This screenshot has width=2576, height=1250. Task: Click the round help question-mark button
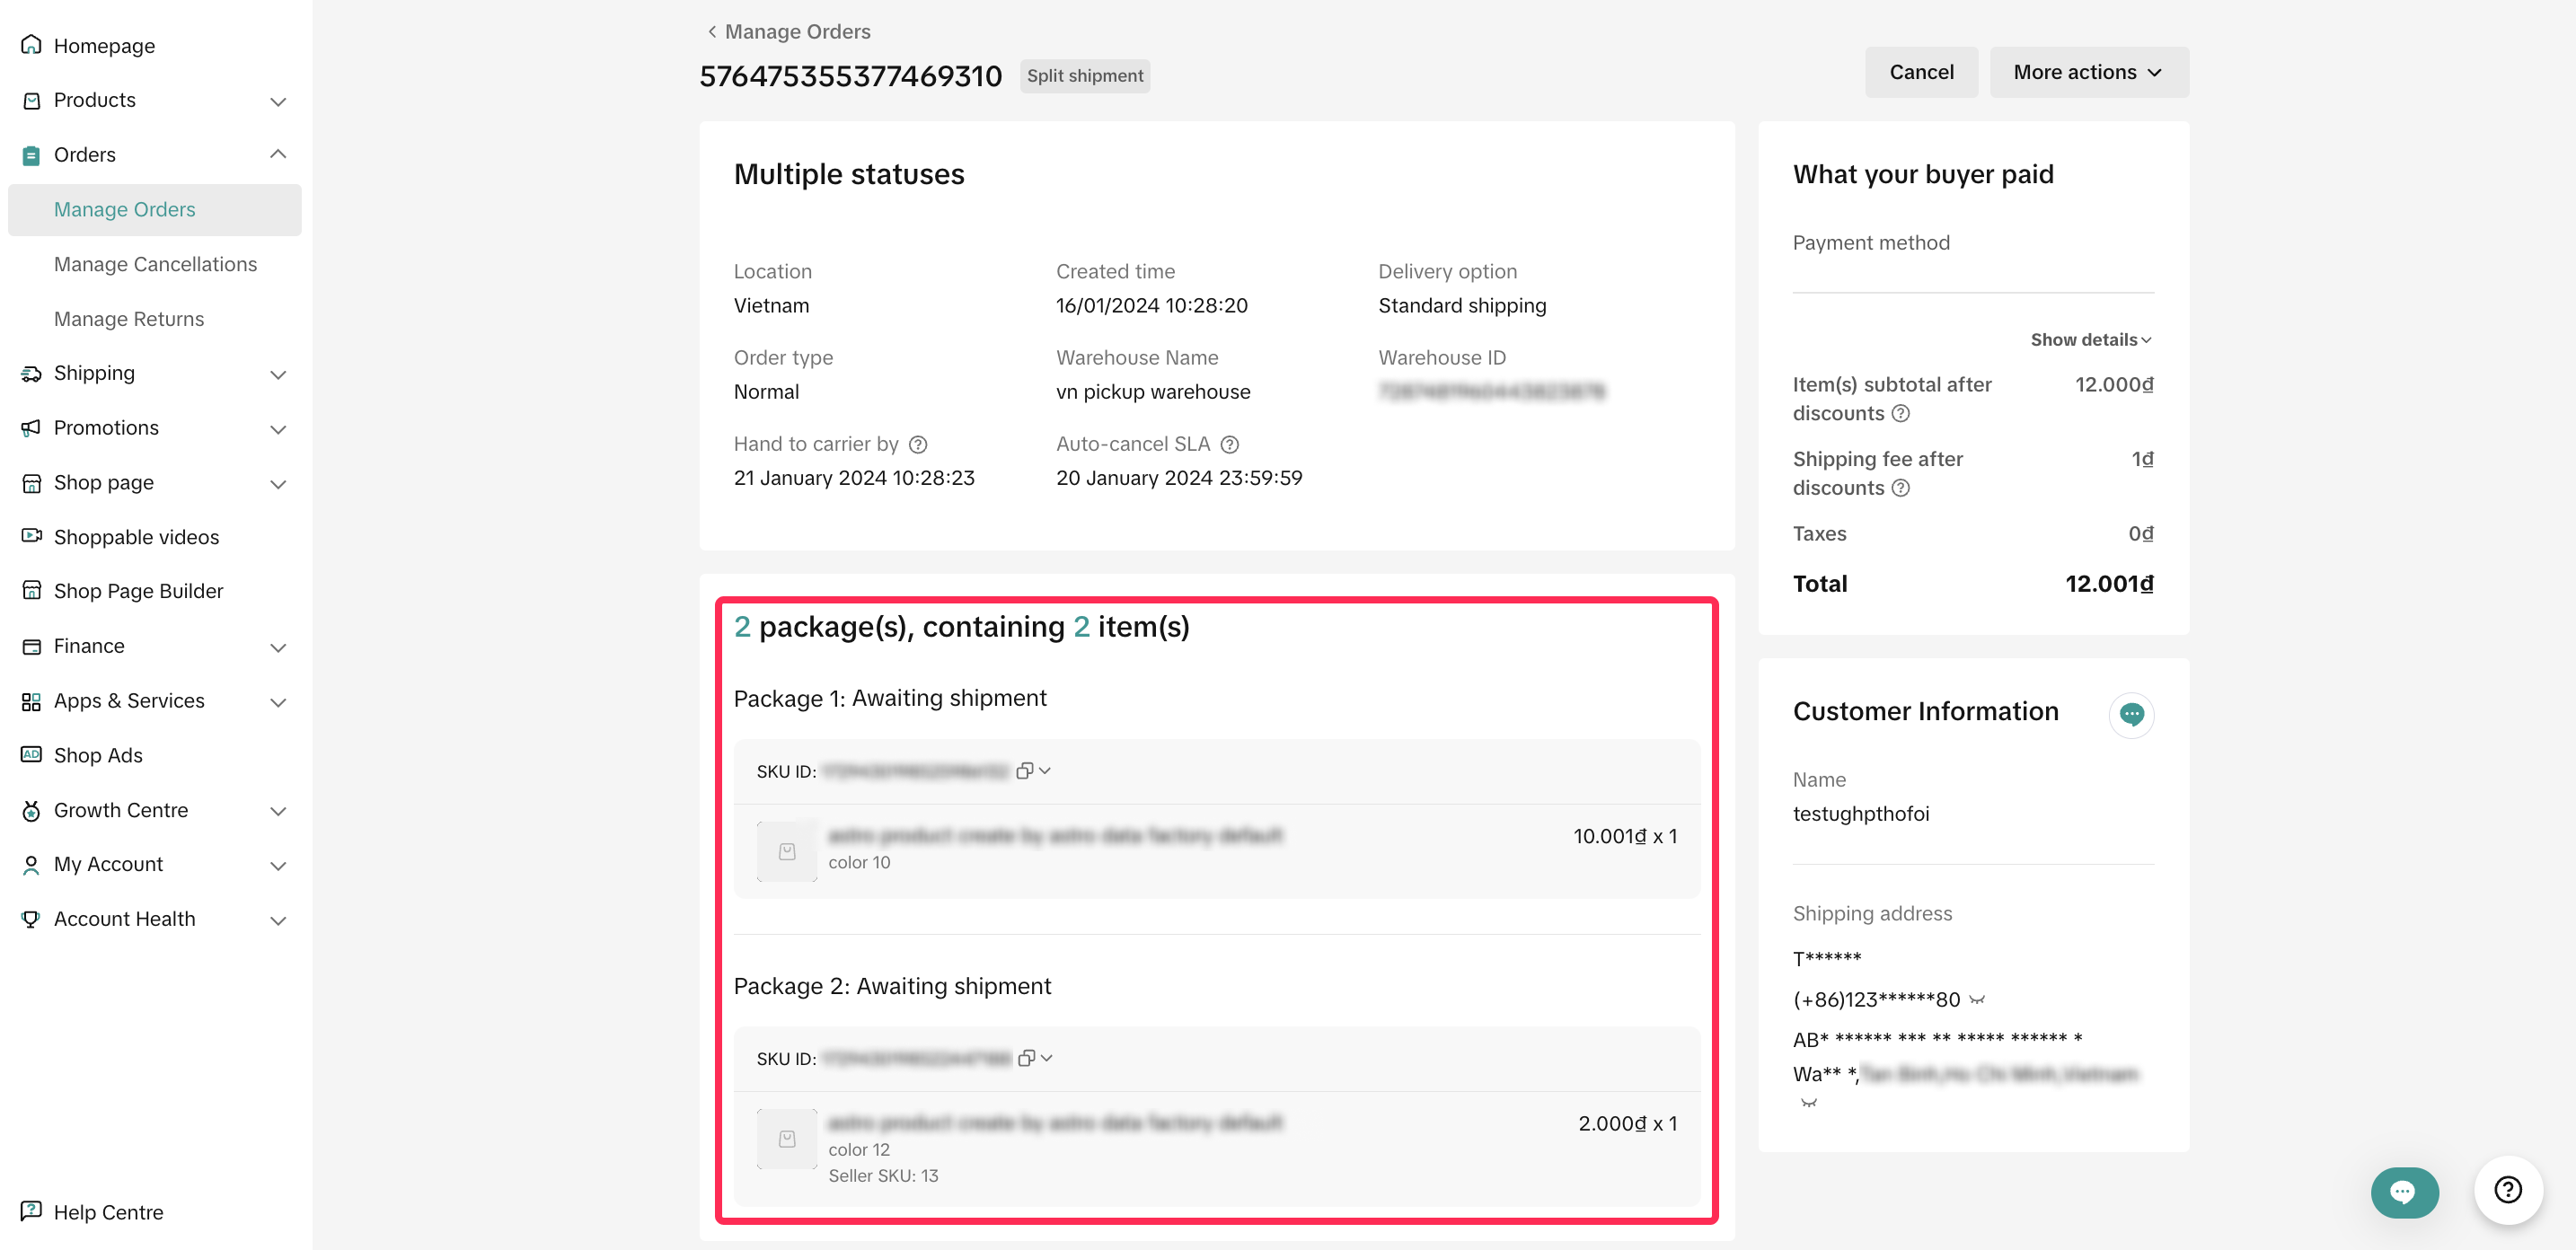(2507, 1189)
